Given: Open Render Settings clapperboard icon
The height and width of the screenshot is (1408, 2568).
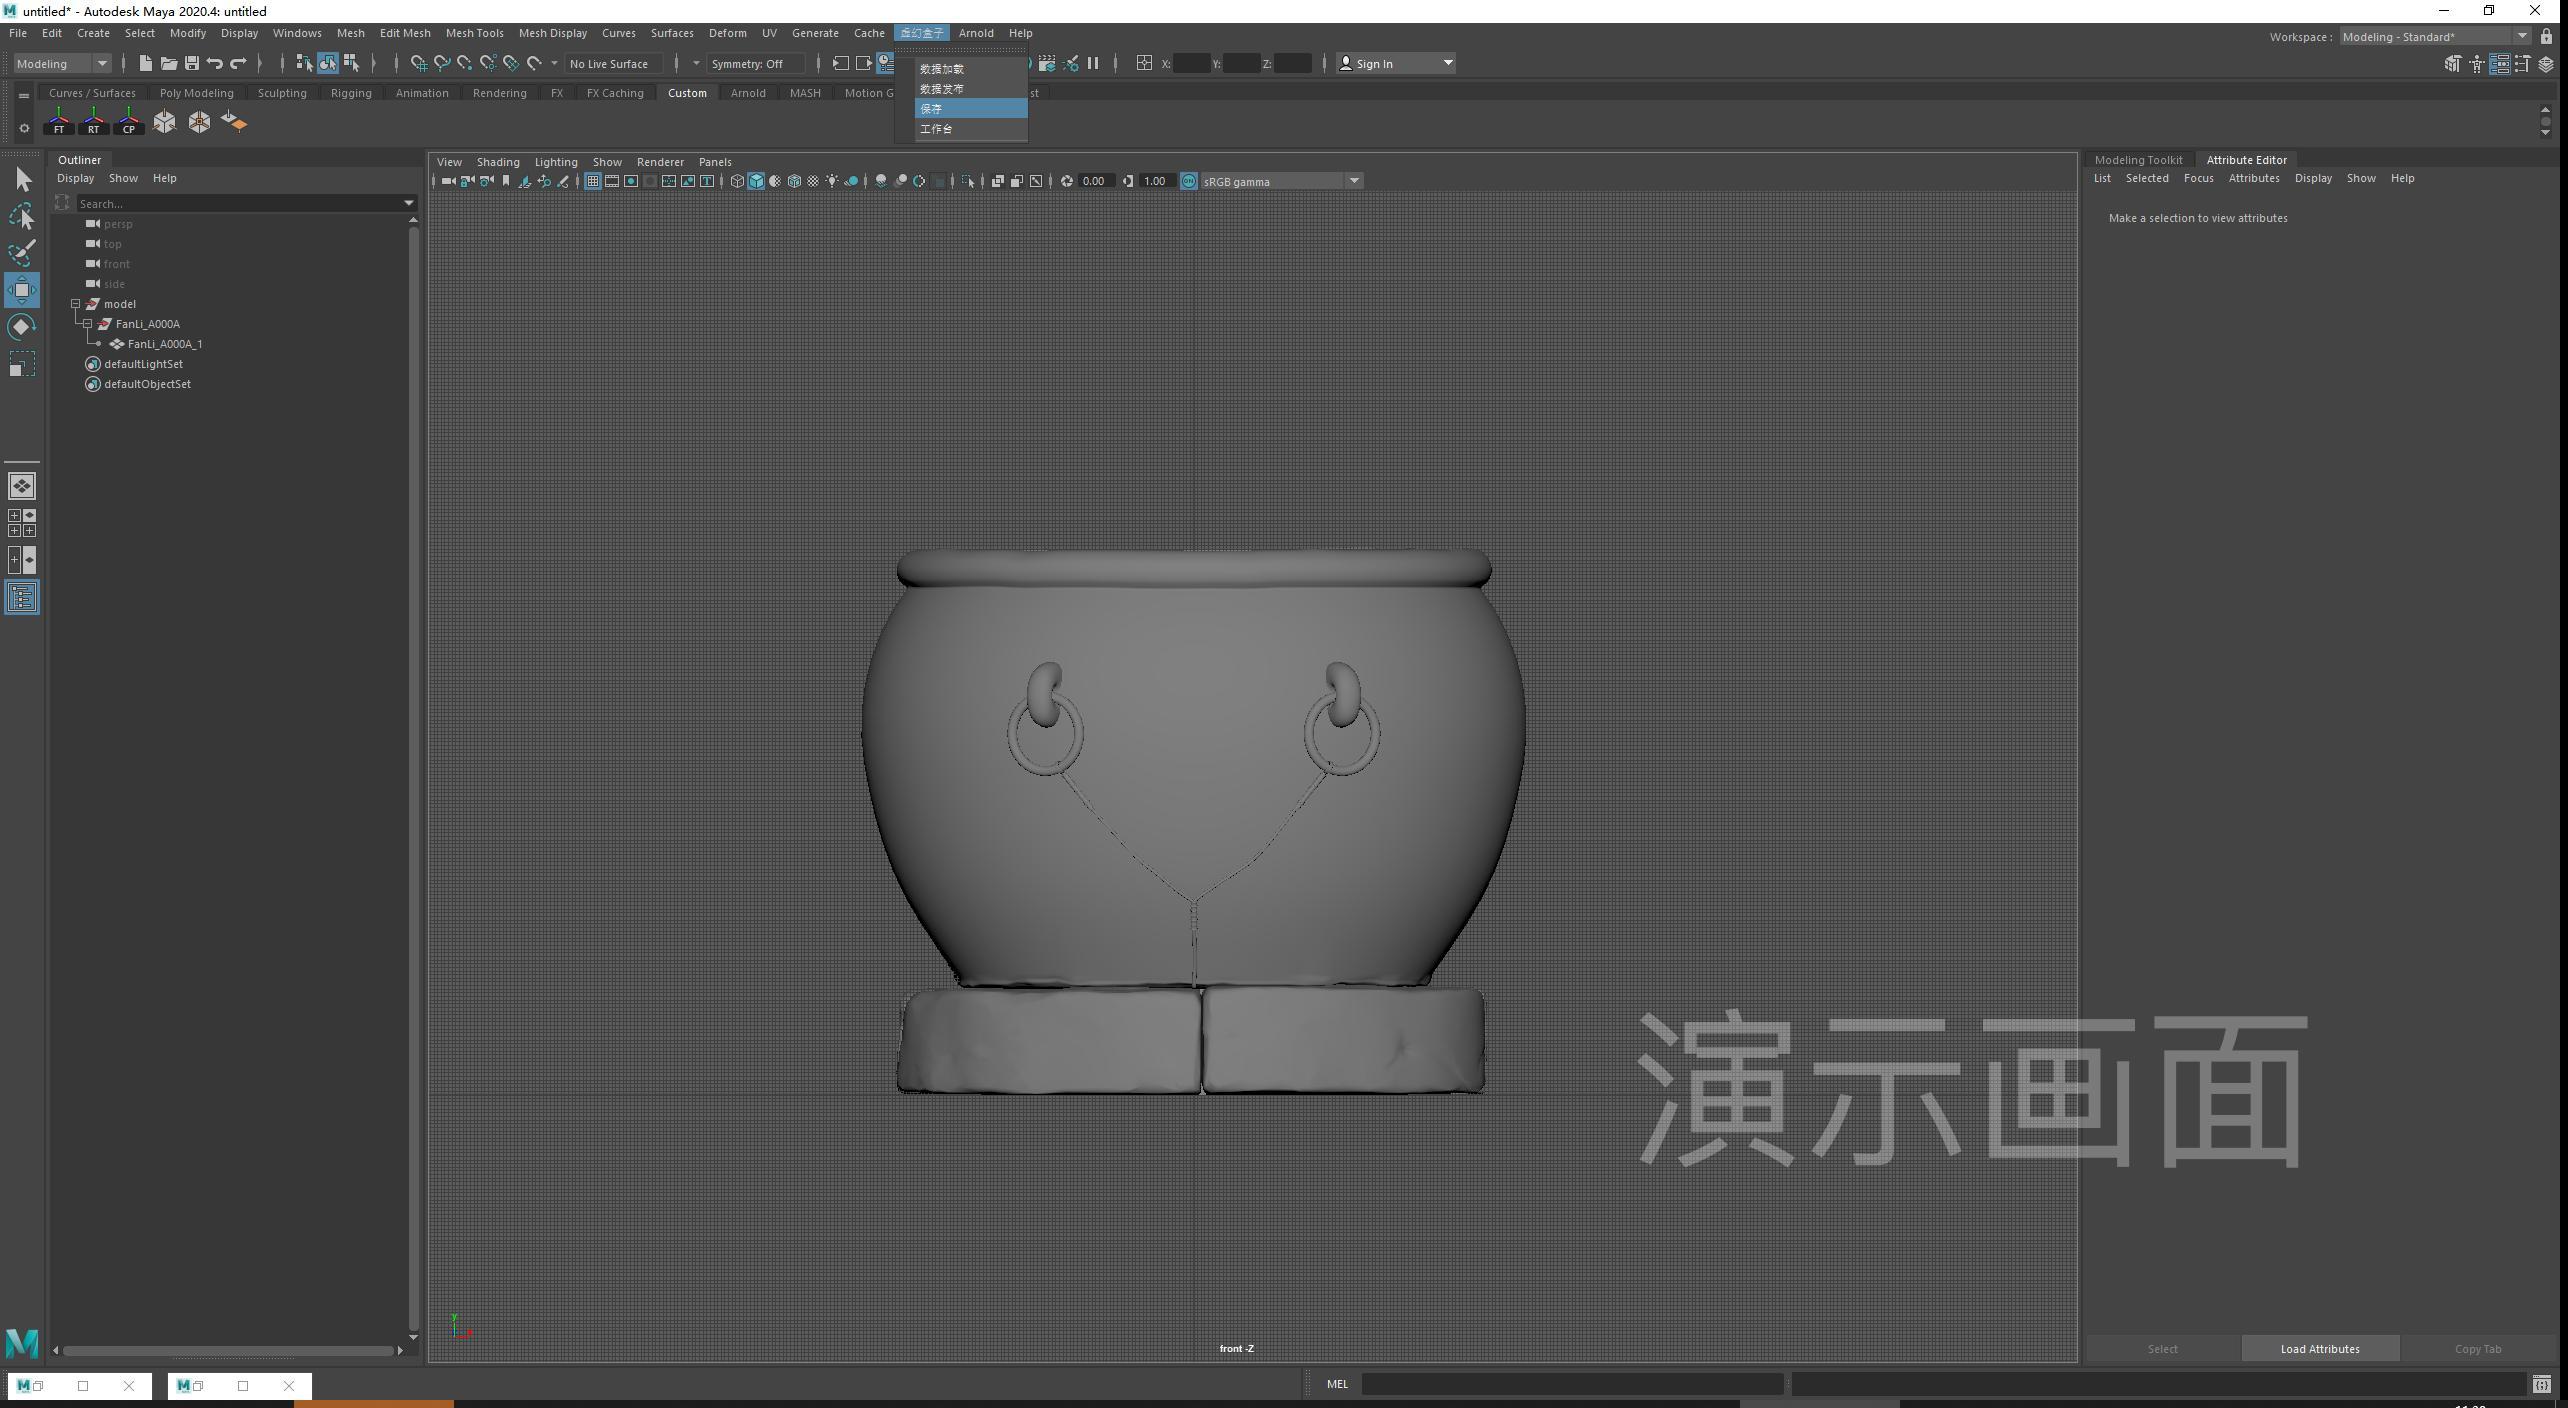Looking at the screenshot, I should coord(1047,63).
